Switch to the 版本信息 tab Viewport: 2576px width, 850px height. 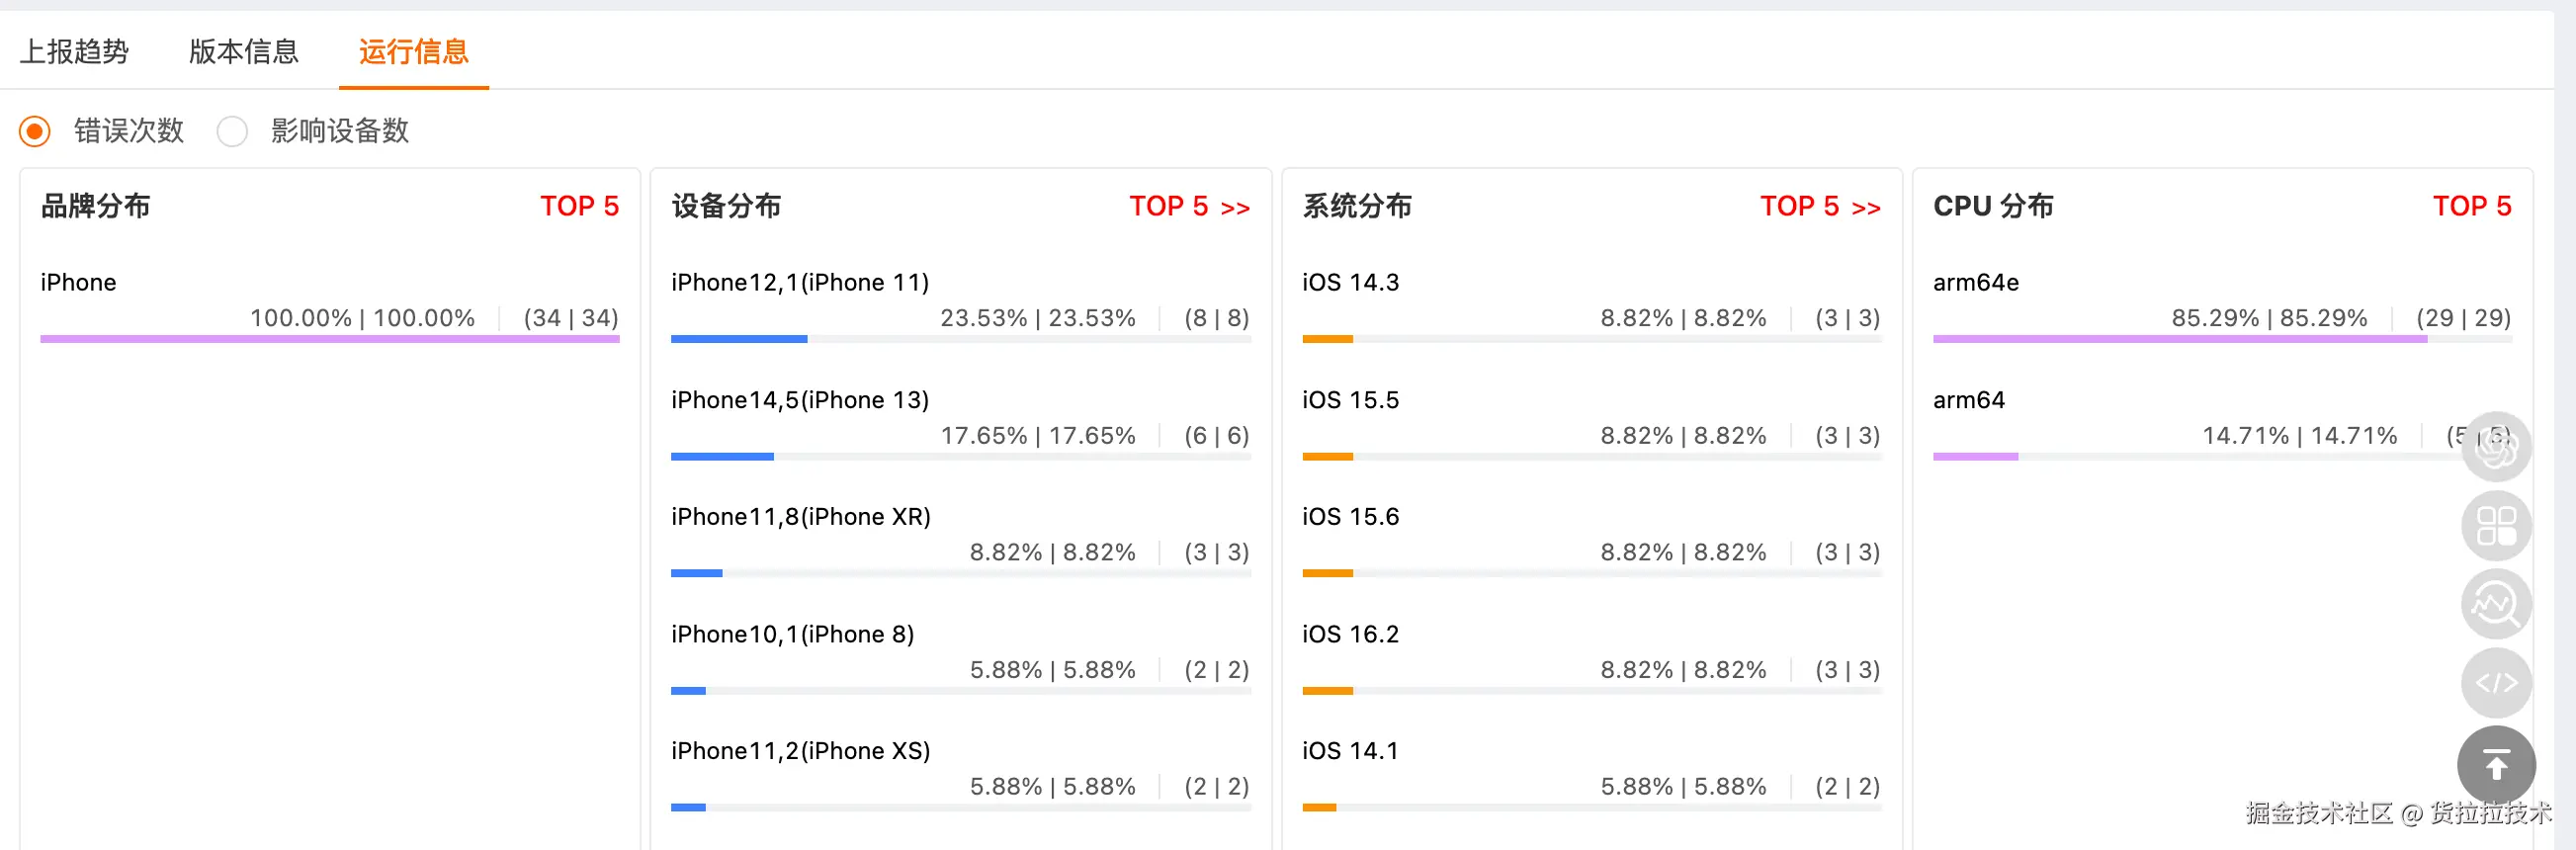click(244, 51)
